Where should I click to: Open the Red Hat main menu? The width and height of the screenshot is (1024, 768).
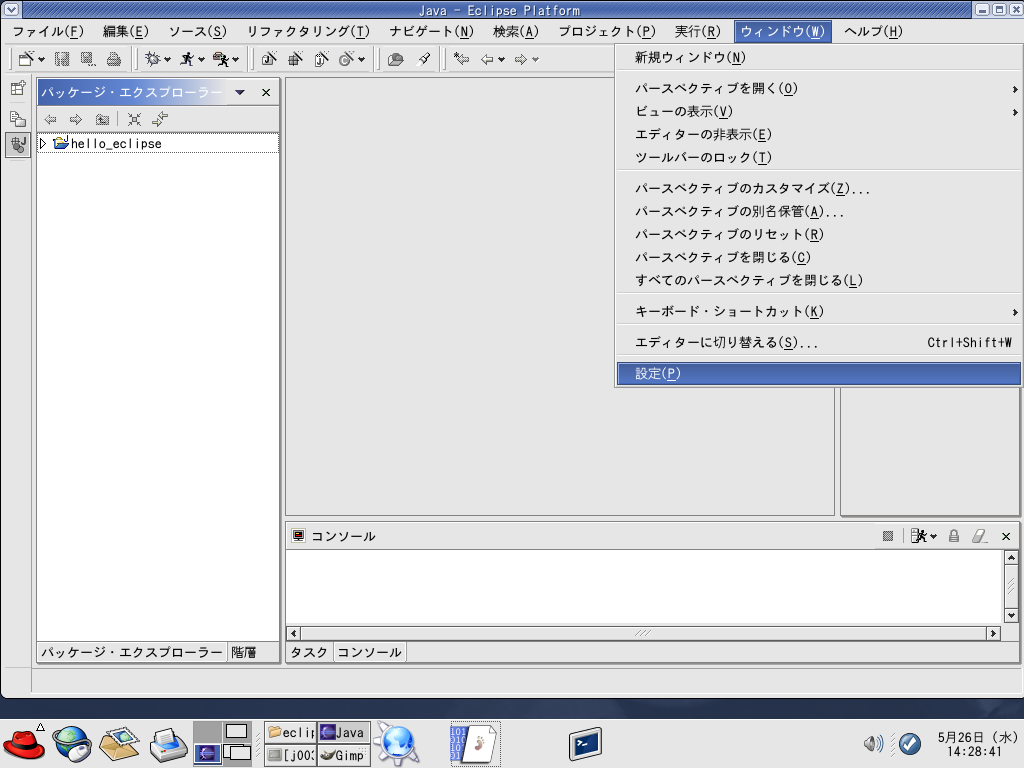coord(24,743)
